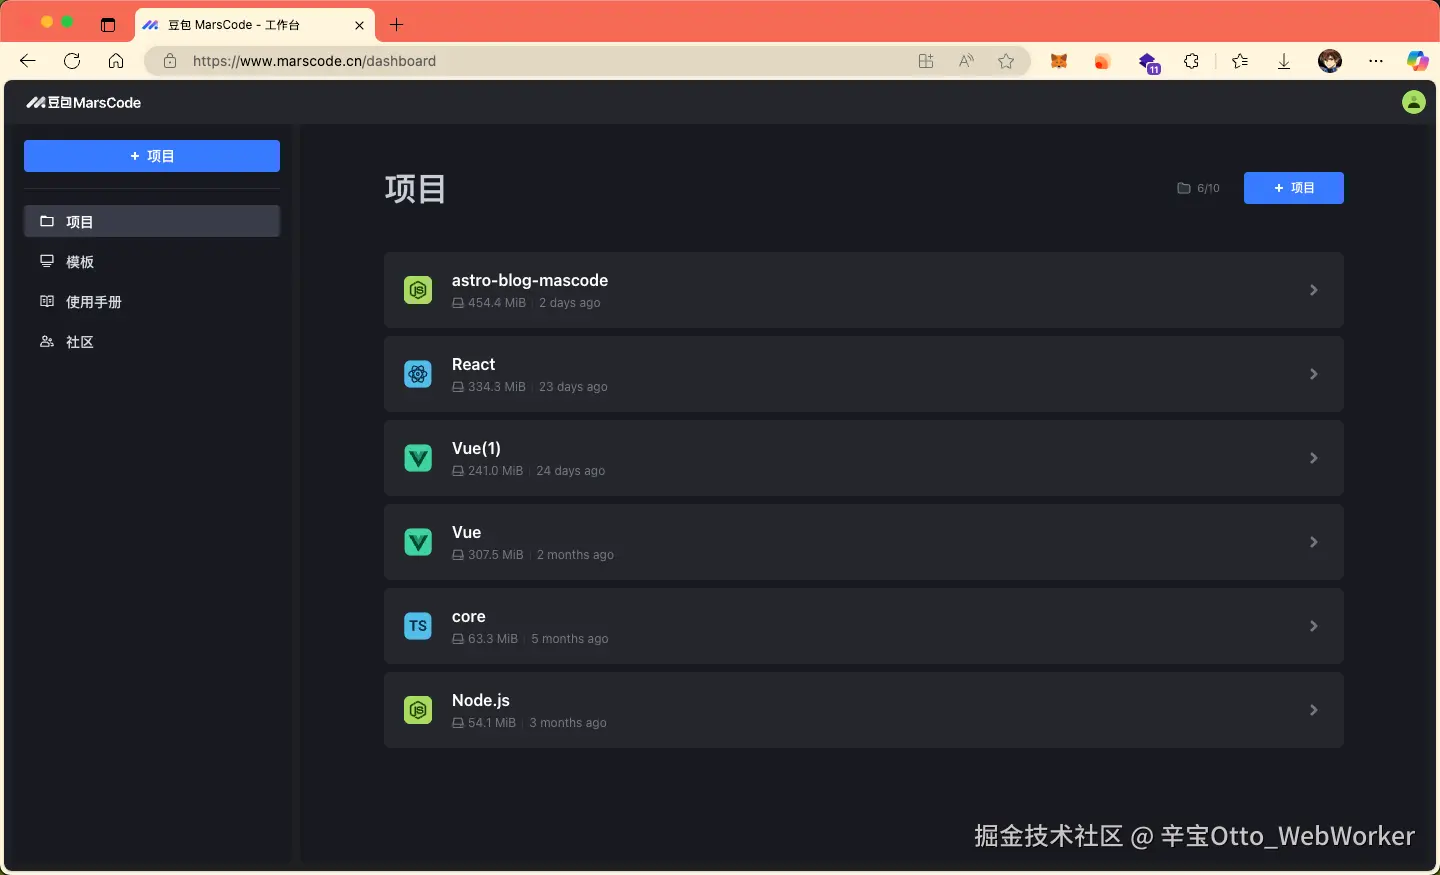Open the Copilot sidebar icon
This screenshot has height=875, width=1440.
click(x=1417, y=61)
